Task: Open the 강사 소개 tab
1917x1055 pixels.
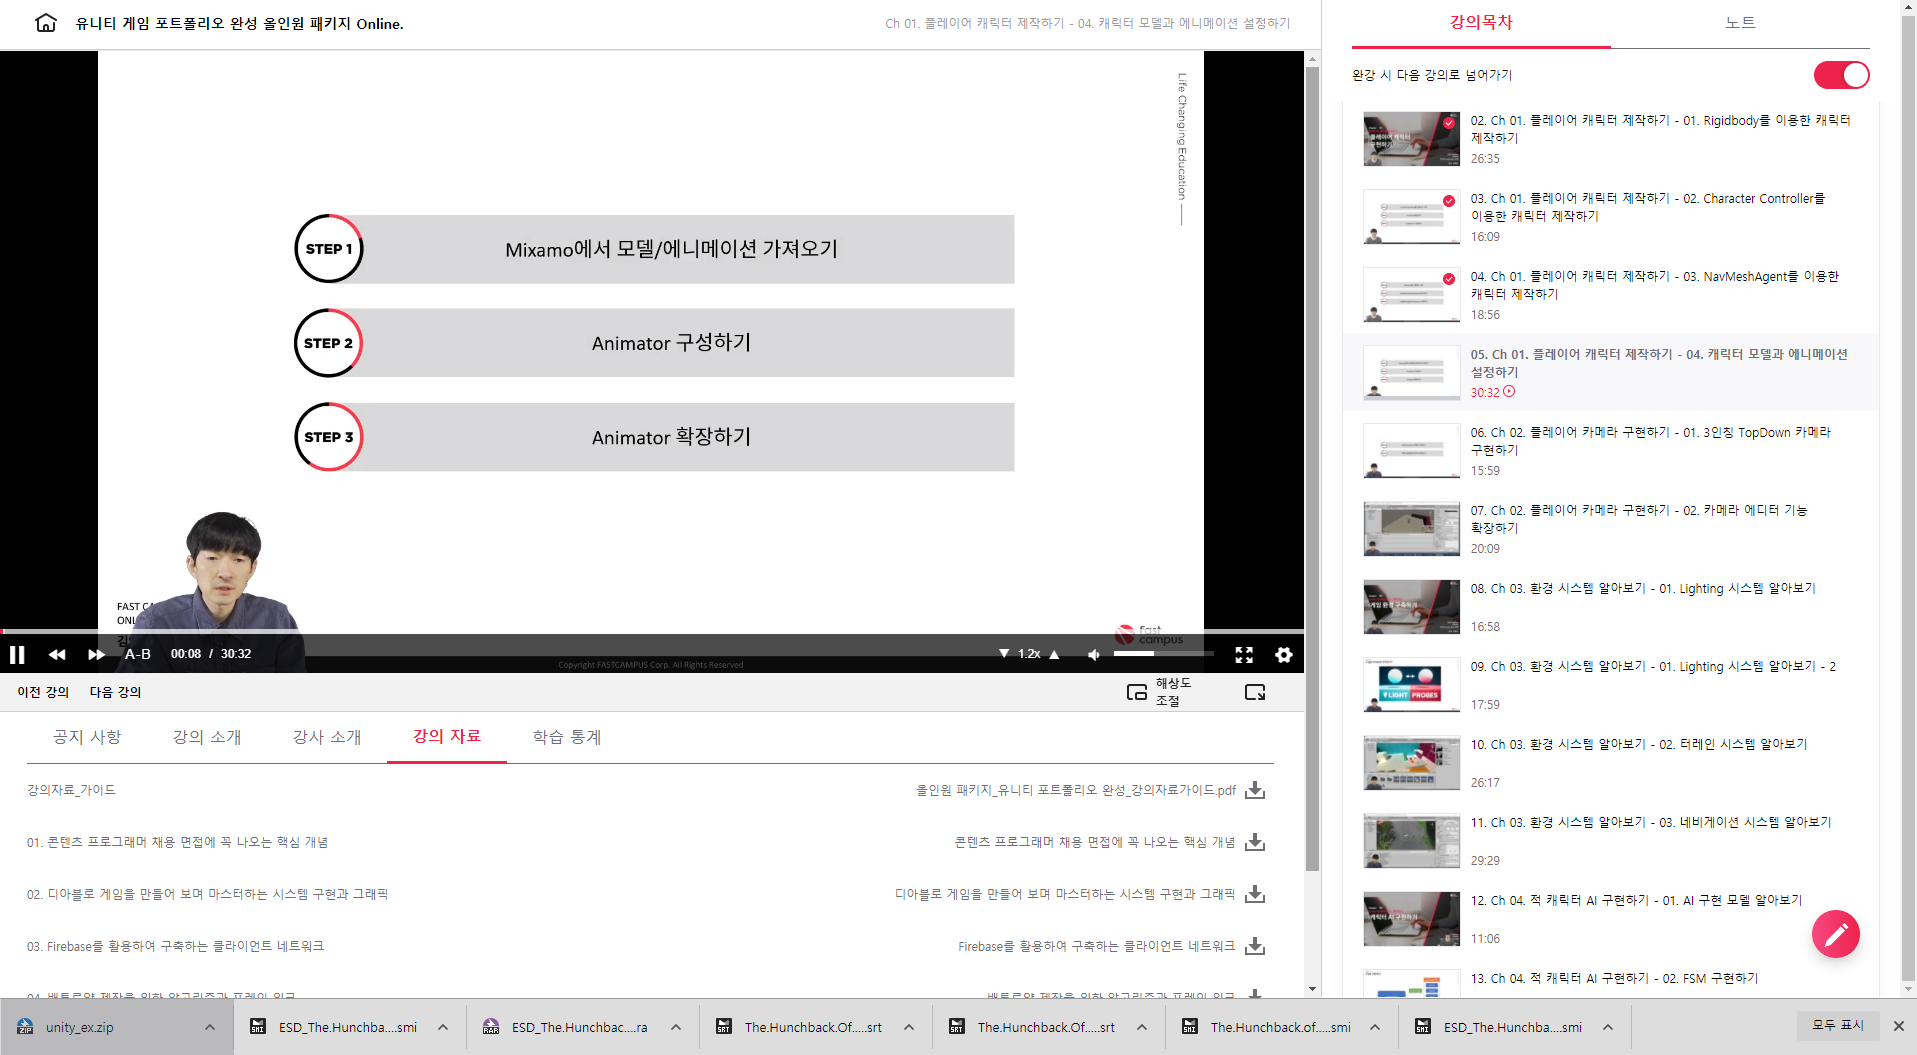Action: coord(327,737)
